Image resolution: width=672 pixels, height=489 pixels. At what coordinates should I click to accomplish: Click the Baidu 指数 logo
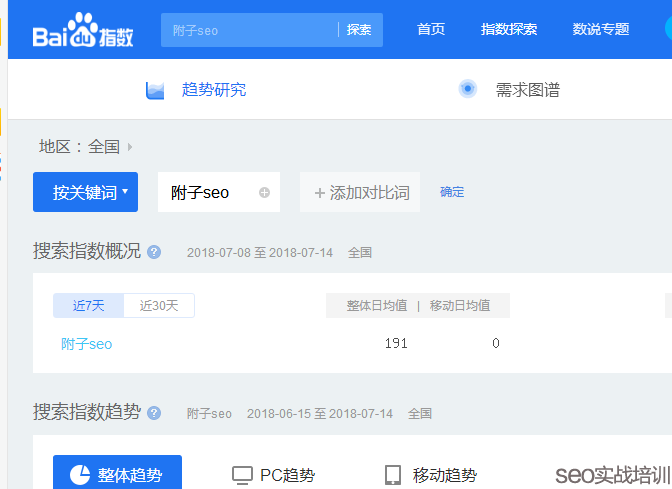point(83,30)
